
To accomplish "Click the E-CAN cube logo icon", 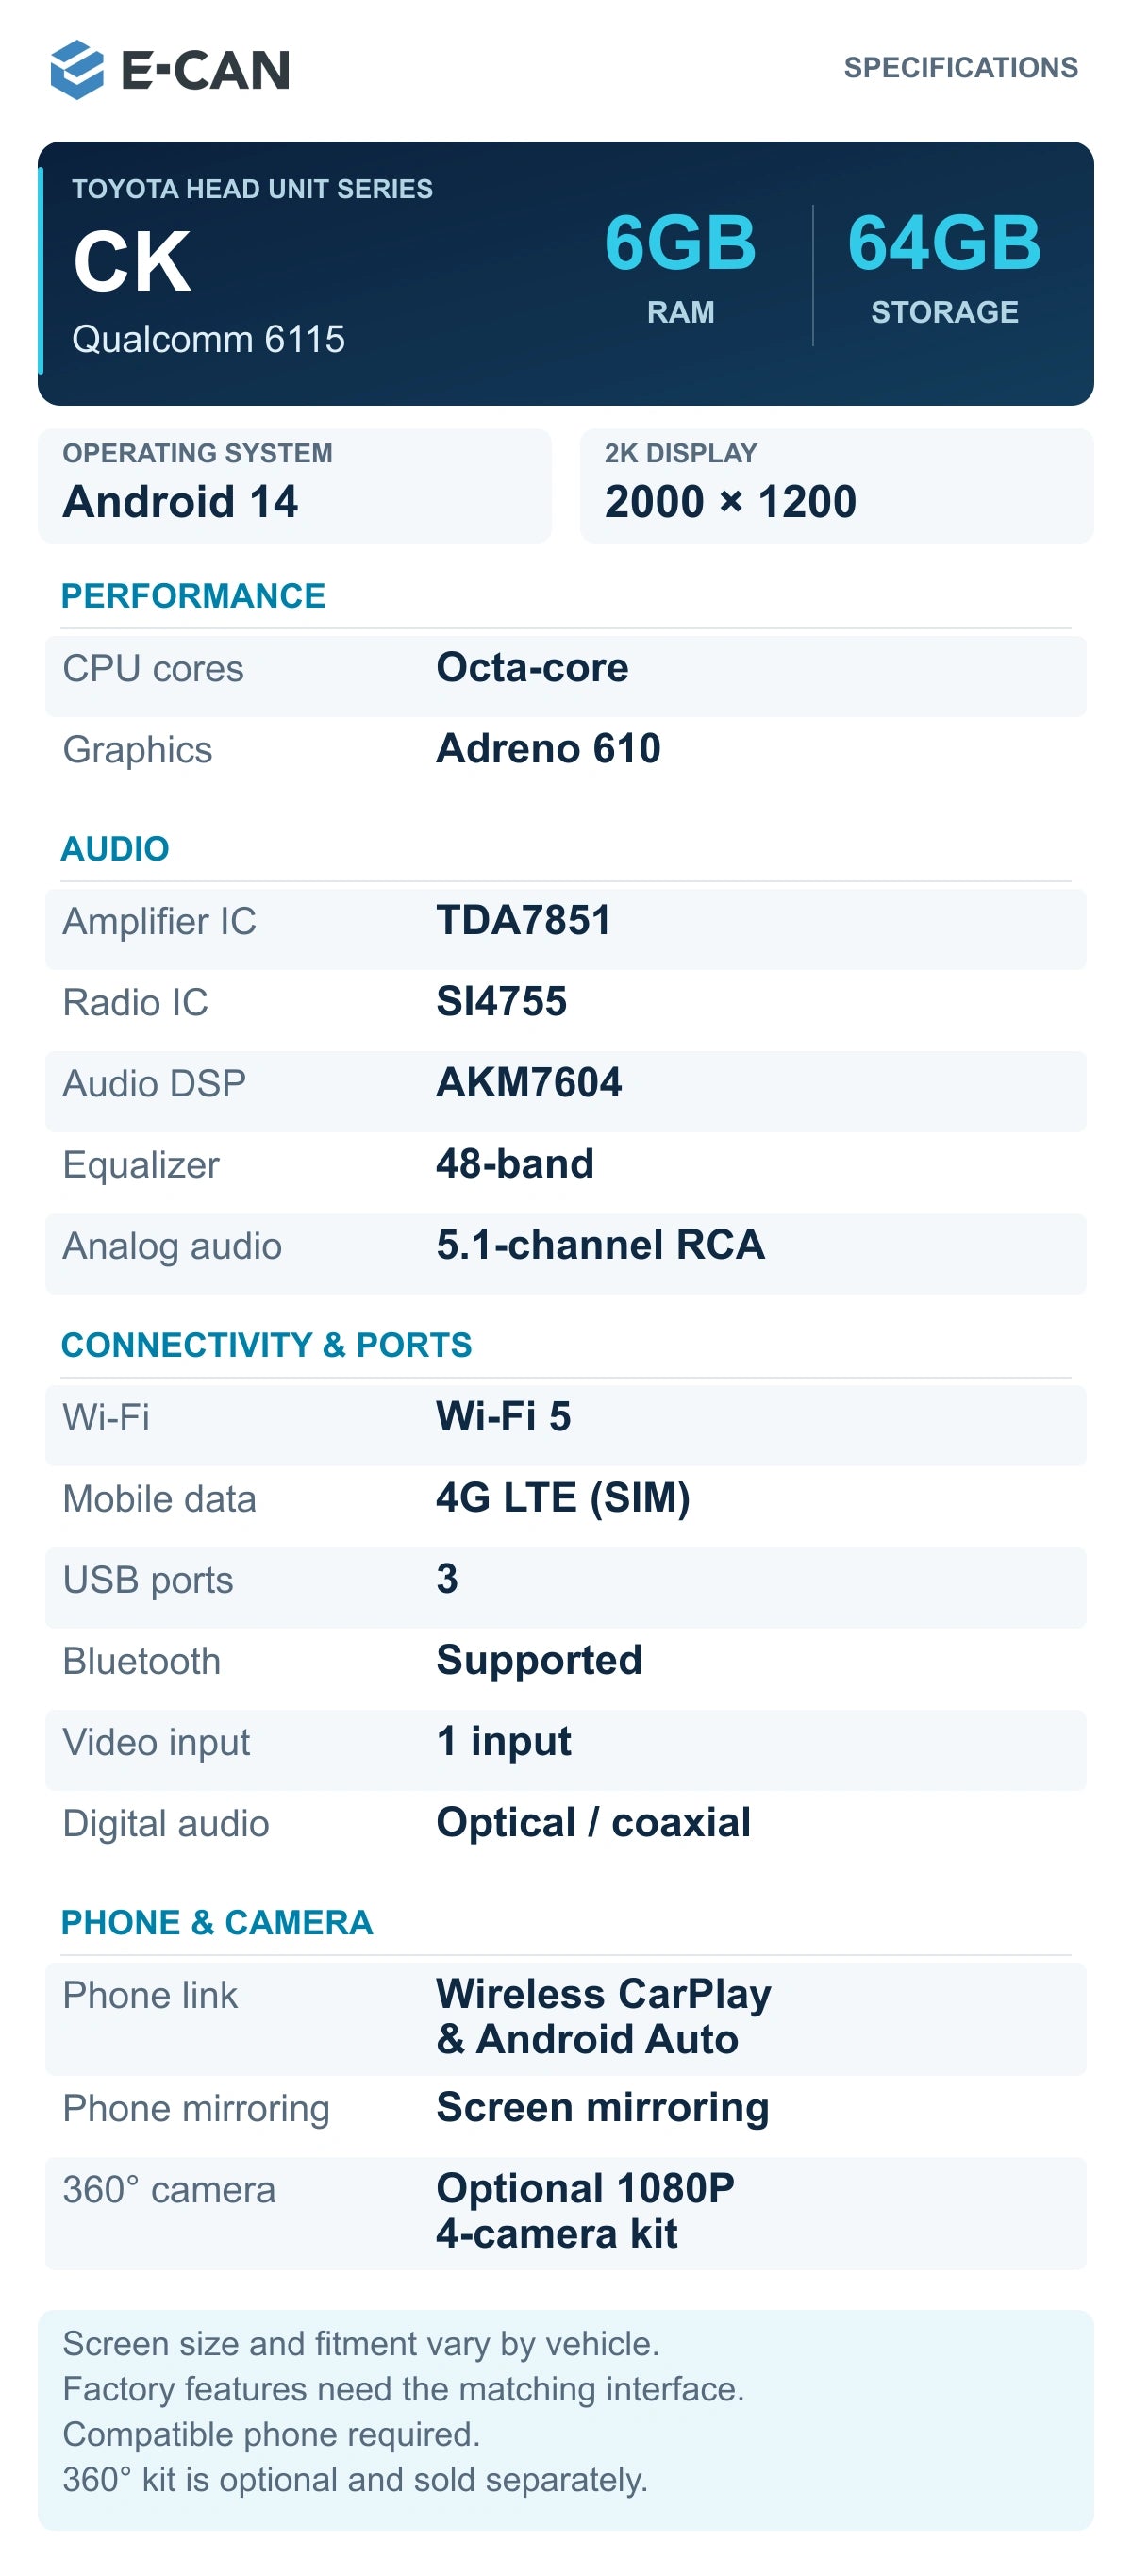I will tap(77, 69).
